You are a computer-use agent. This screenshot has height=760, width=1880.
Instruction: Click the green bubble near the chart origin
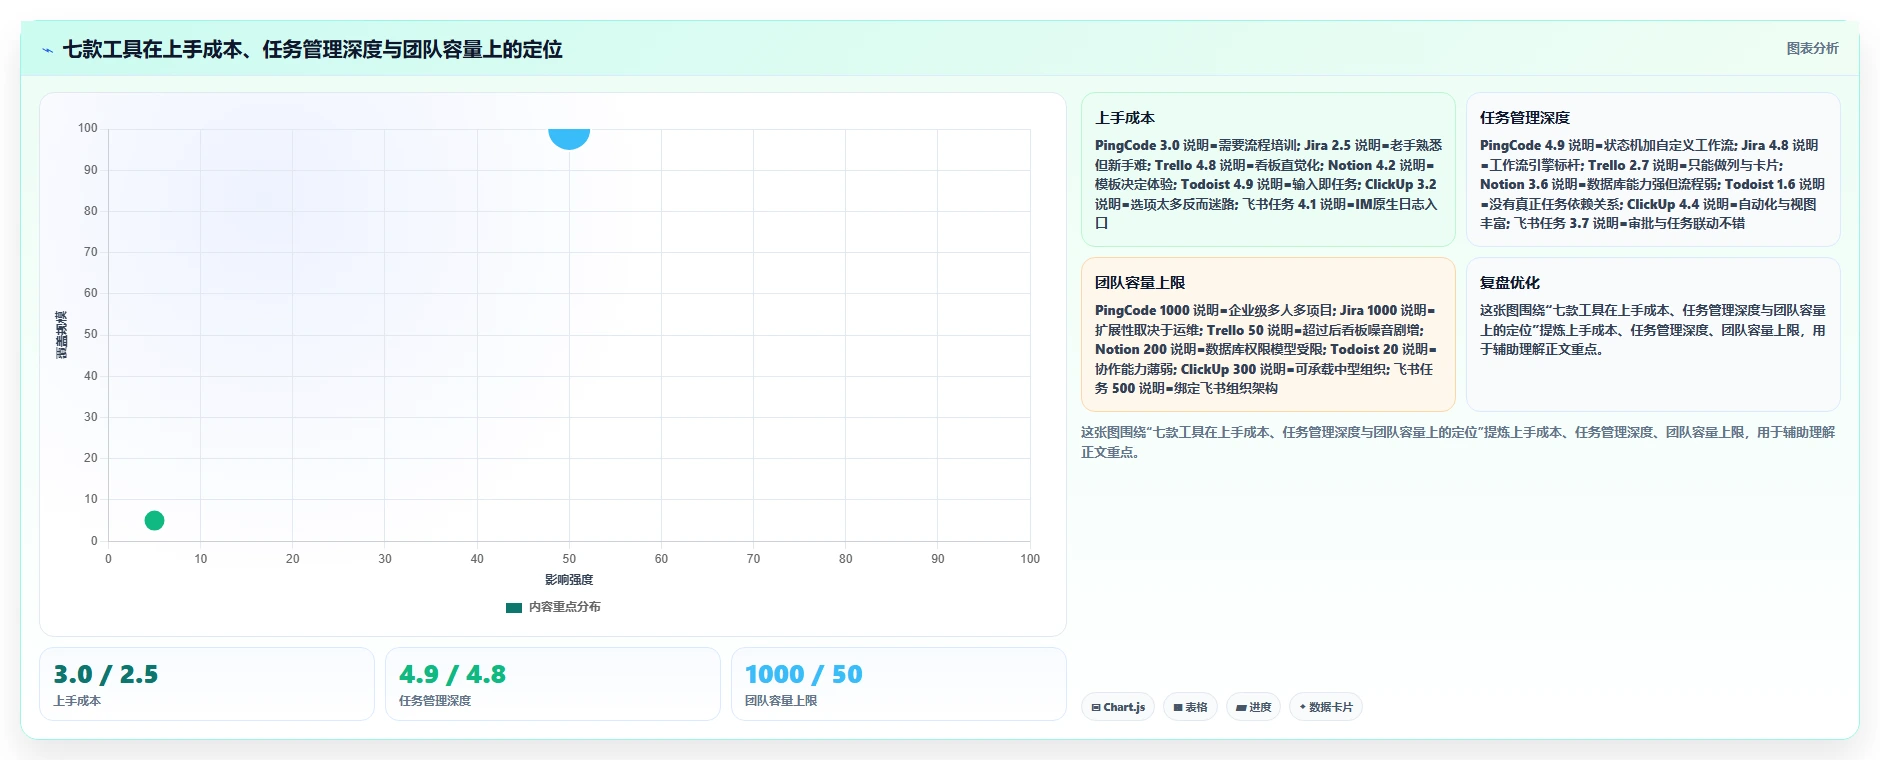click(x=154, y=520)
